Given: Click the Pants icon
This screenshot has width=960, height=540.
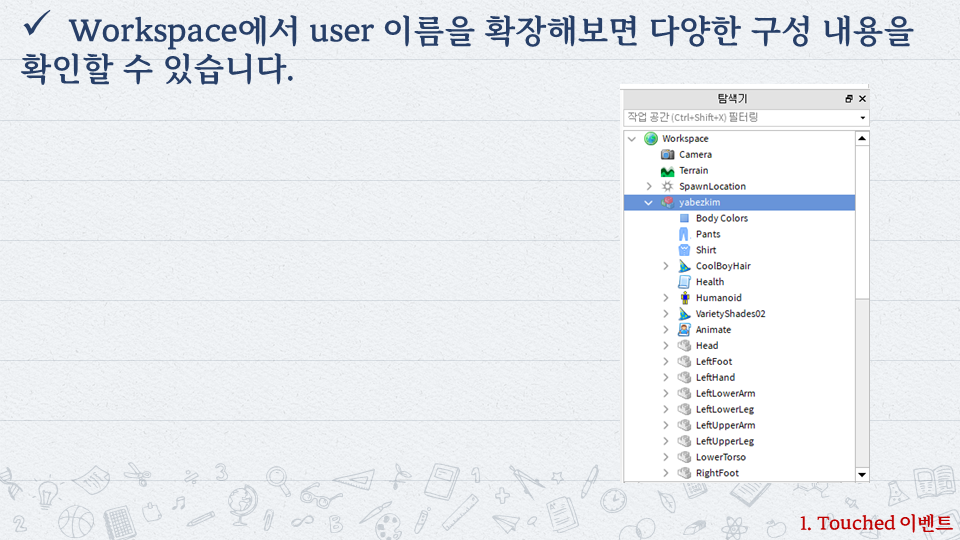Looking at the screenshot, I should point(684,234).
